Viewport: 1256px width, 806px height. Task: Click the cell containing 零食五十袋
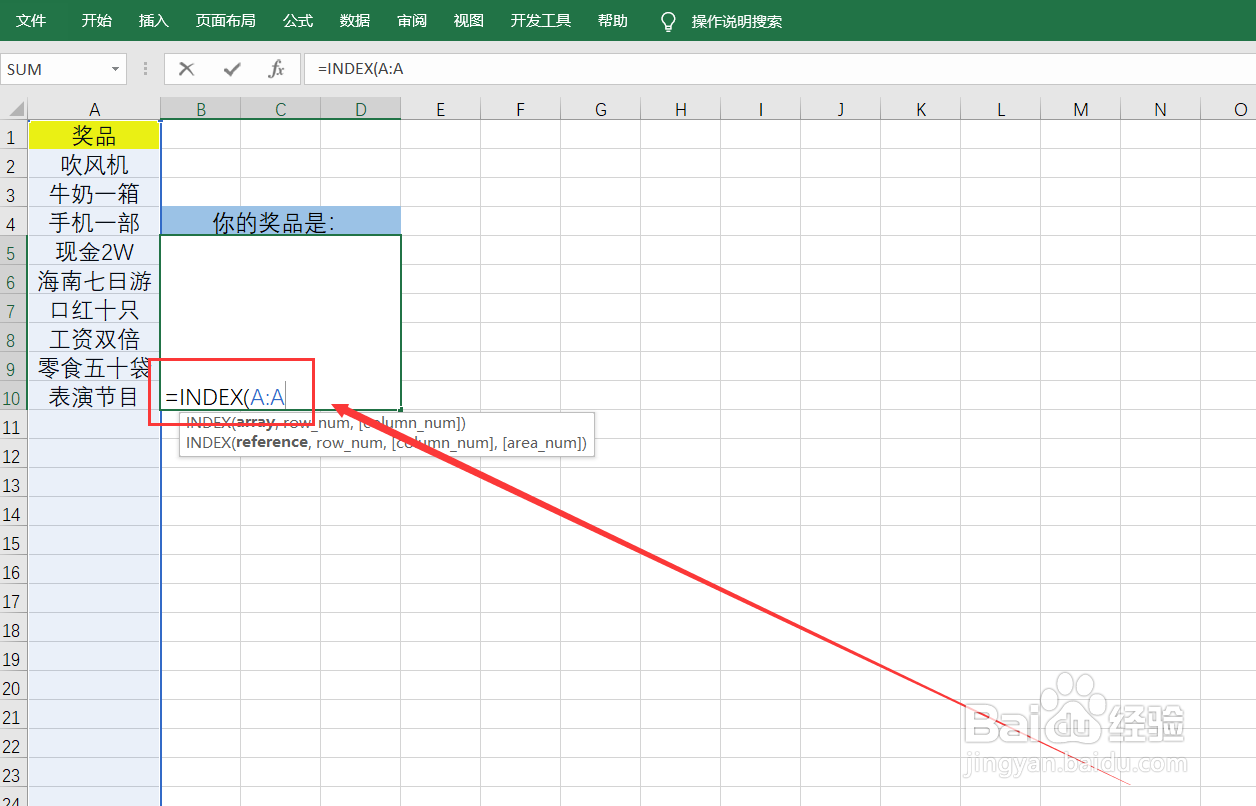pyautogui.click(x=94, y=367)
